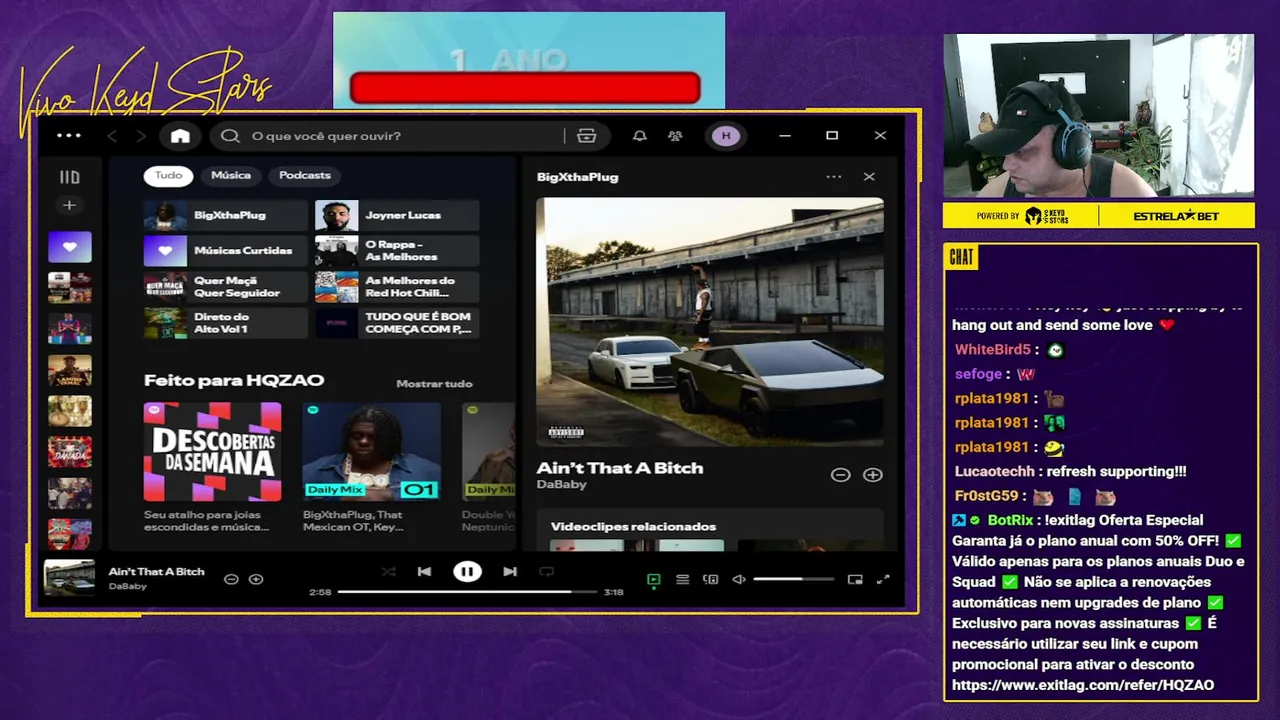Click the search magnifier icon
1280x720 pixels.
pyautogui.click(x=230, y=136)
